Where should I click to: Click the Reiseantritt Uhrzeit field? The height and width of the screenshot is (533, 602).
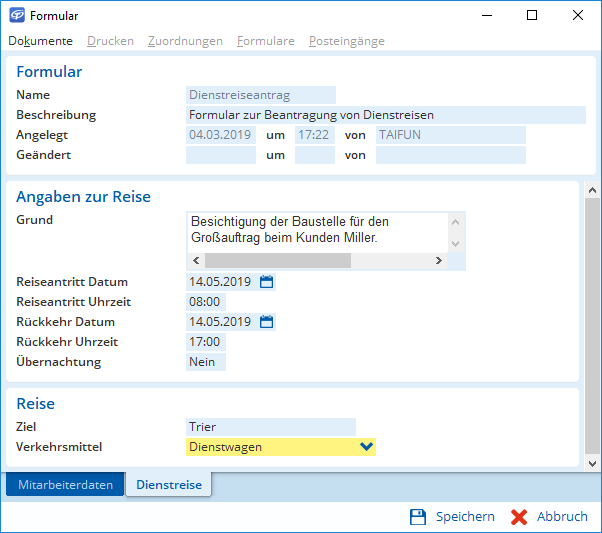point(205,302)
